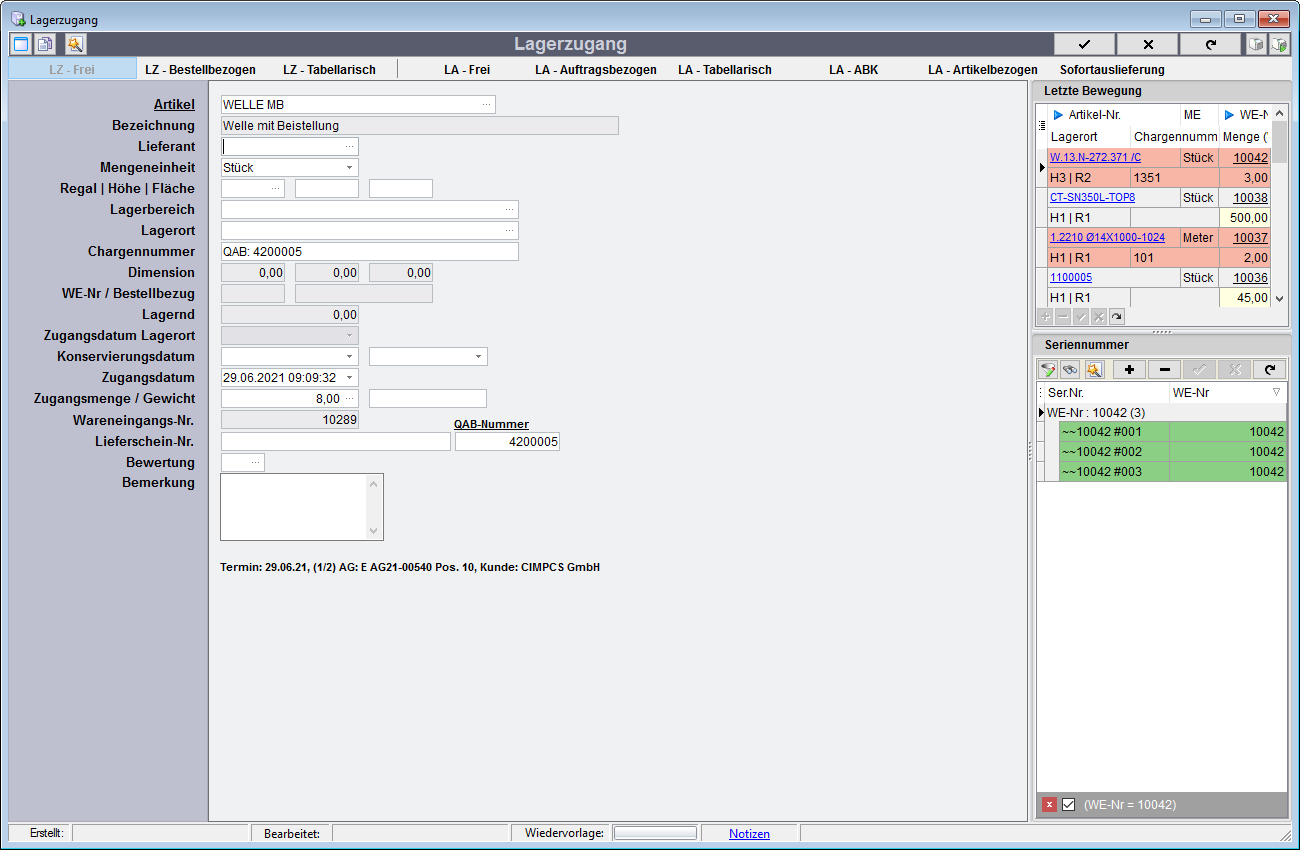The width and height of the screenshot is (1300, 850).
Task: Click the QAB-Nummer field 4200005
Action: tap(507, 441)
